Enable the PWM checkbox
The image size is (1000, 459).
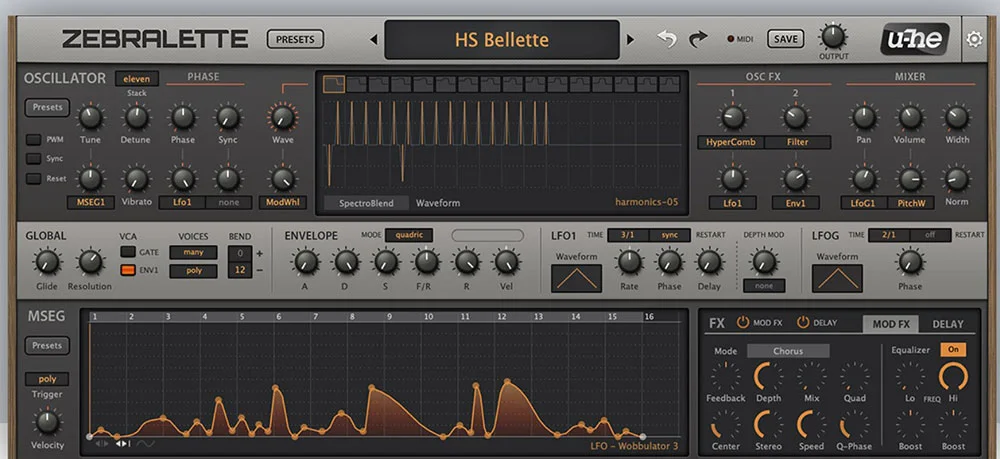(33, 140)
